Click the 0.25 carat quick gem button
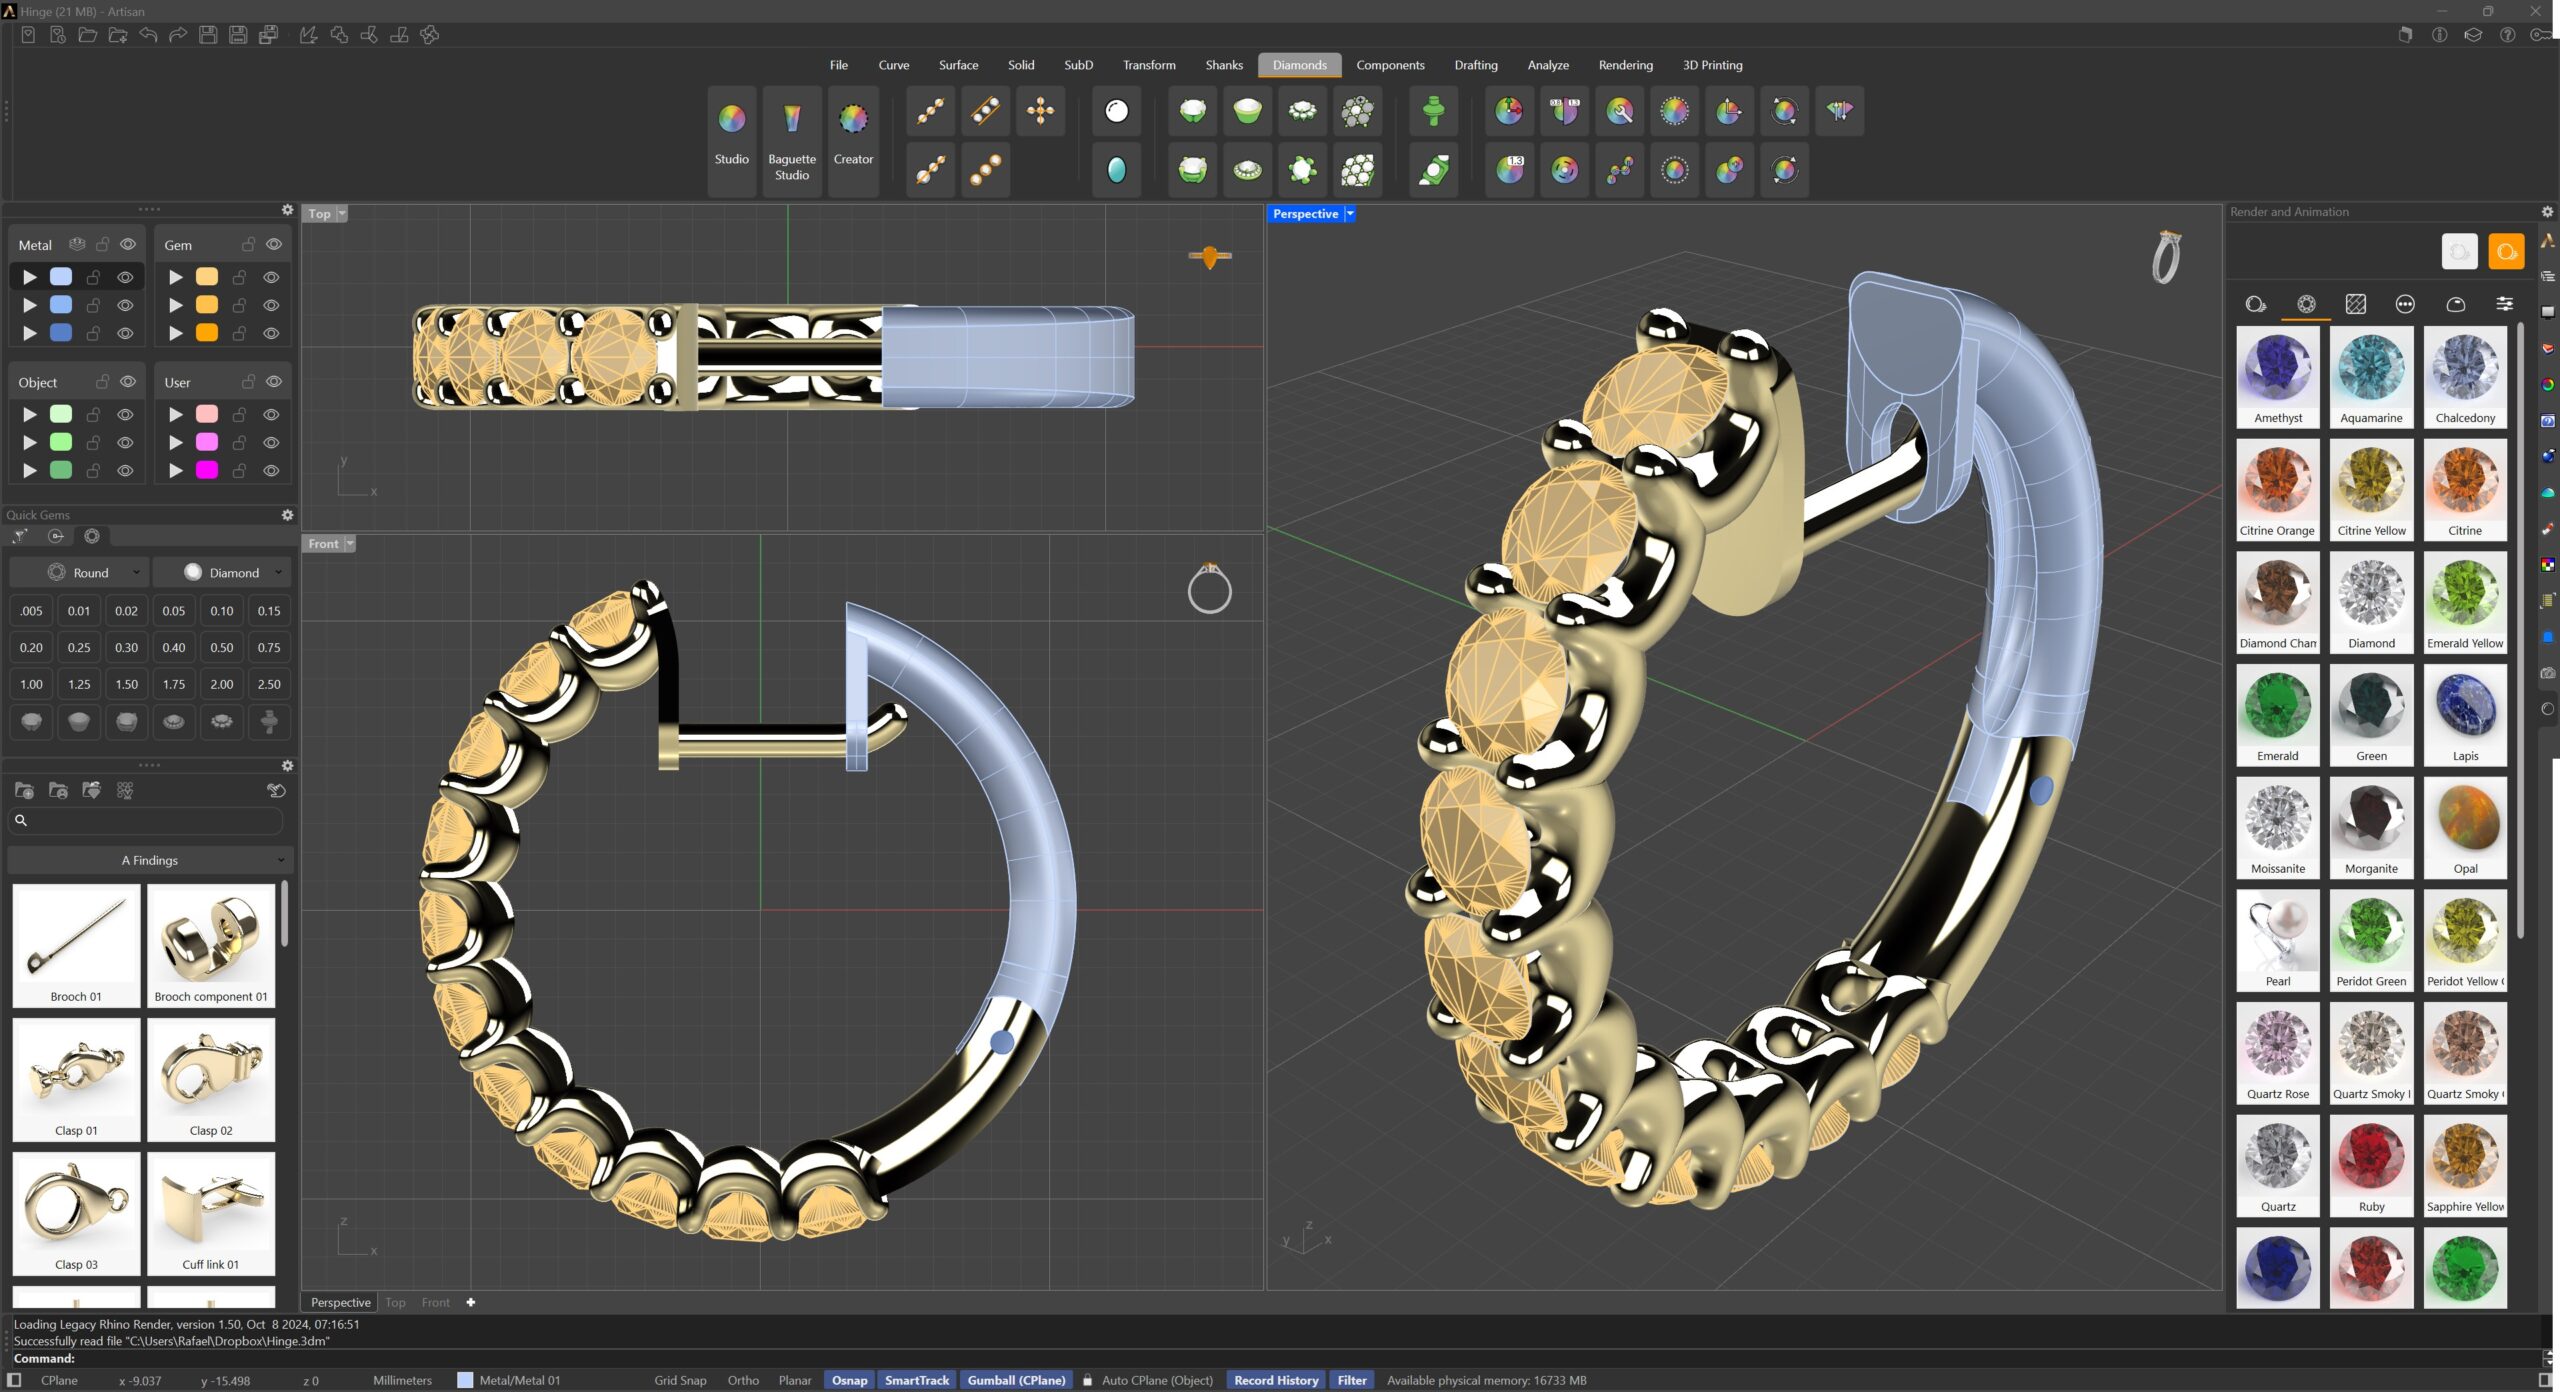 coord(79,647)
